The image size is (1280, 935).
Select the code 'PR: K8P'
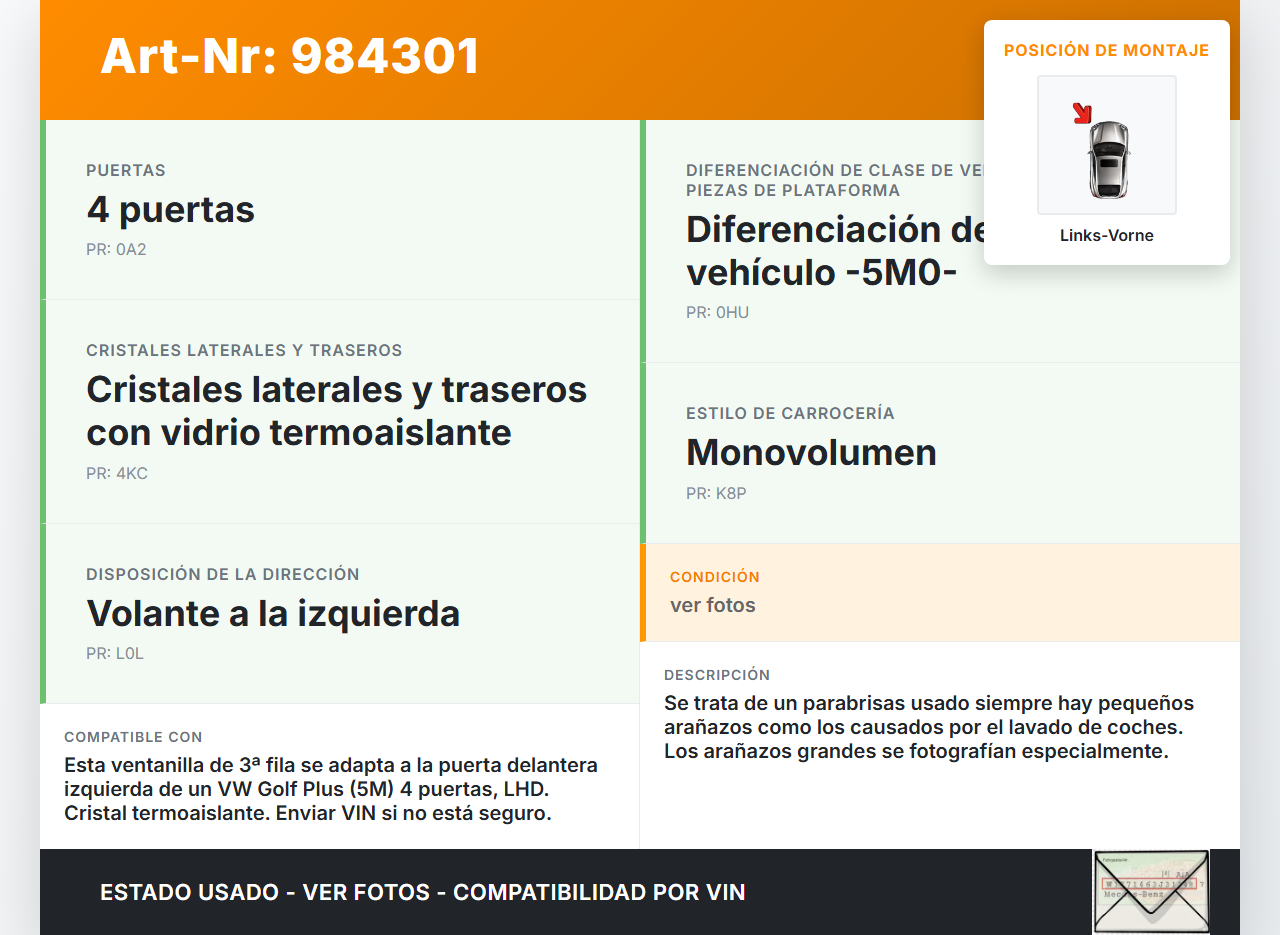(x=716, y=493)
